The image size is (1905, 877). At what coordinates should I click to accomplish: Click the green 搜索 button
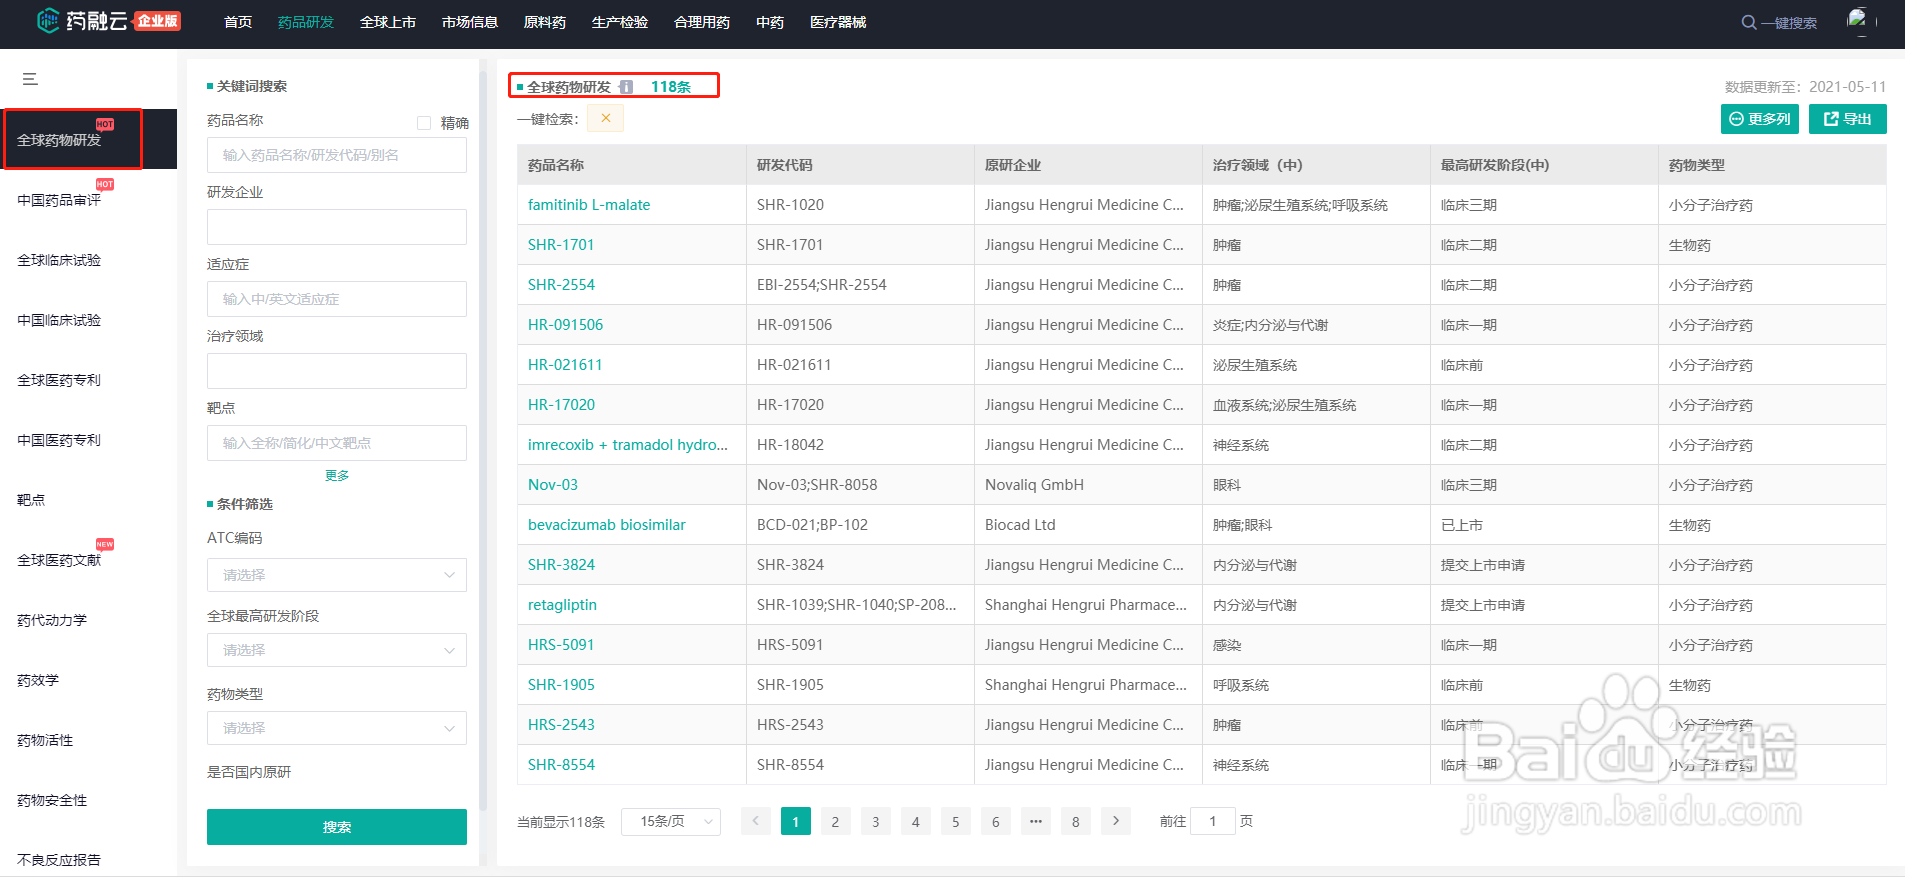(x=337, y=827)
